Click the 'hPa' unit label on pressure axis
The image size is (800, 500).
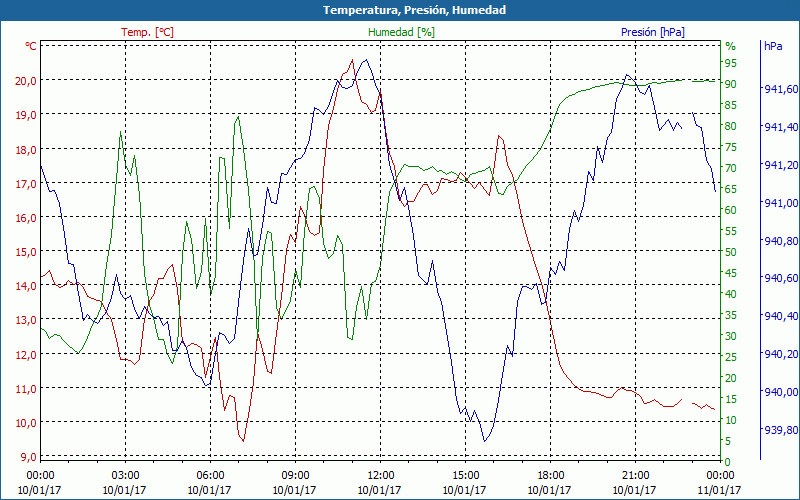tap(773, 46)
